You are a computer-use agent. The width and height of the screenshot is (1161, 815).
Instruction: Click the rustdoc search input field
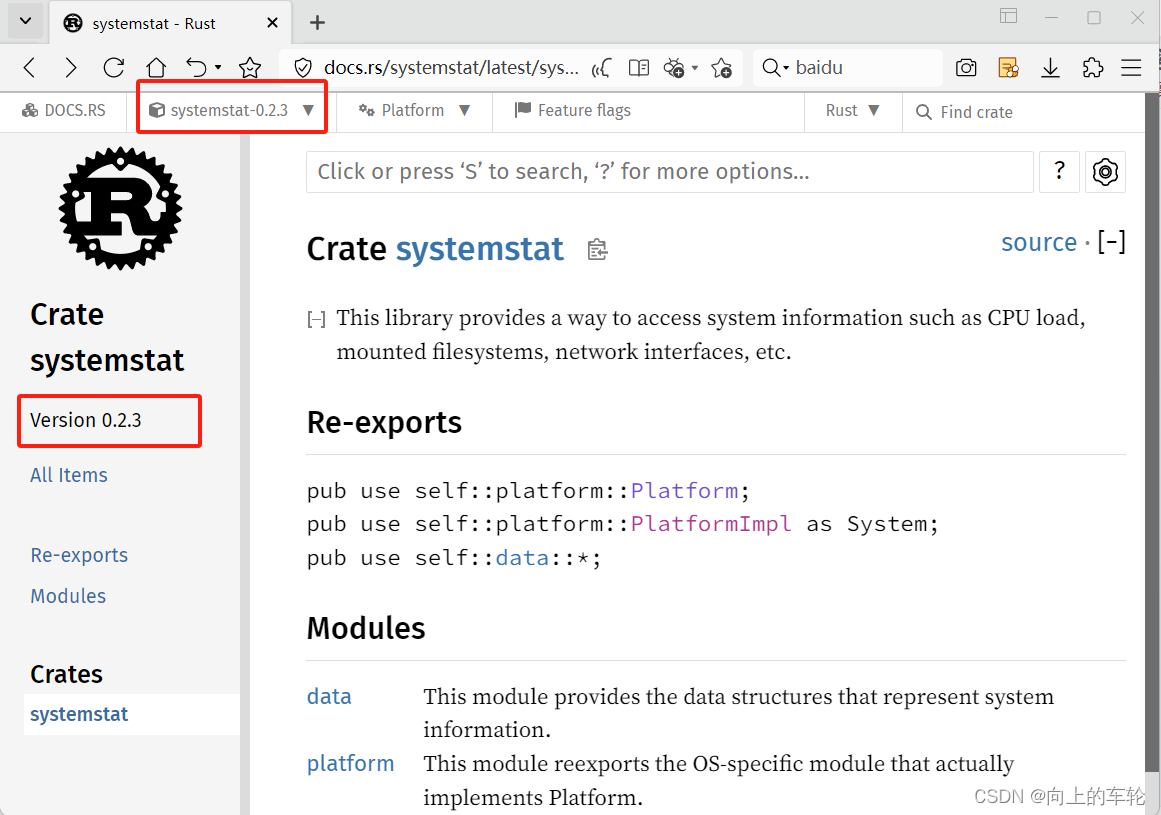(x=670, y=172)
